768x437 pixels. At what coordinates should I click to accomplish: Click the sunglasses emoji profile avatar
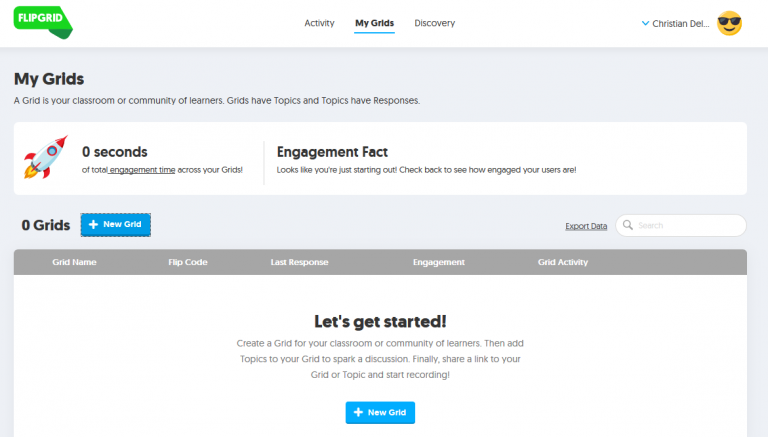730,23
